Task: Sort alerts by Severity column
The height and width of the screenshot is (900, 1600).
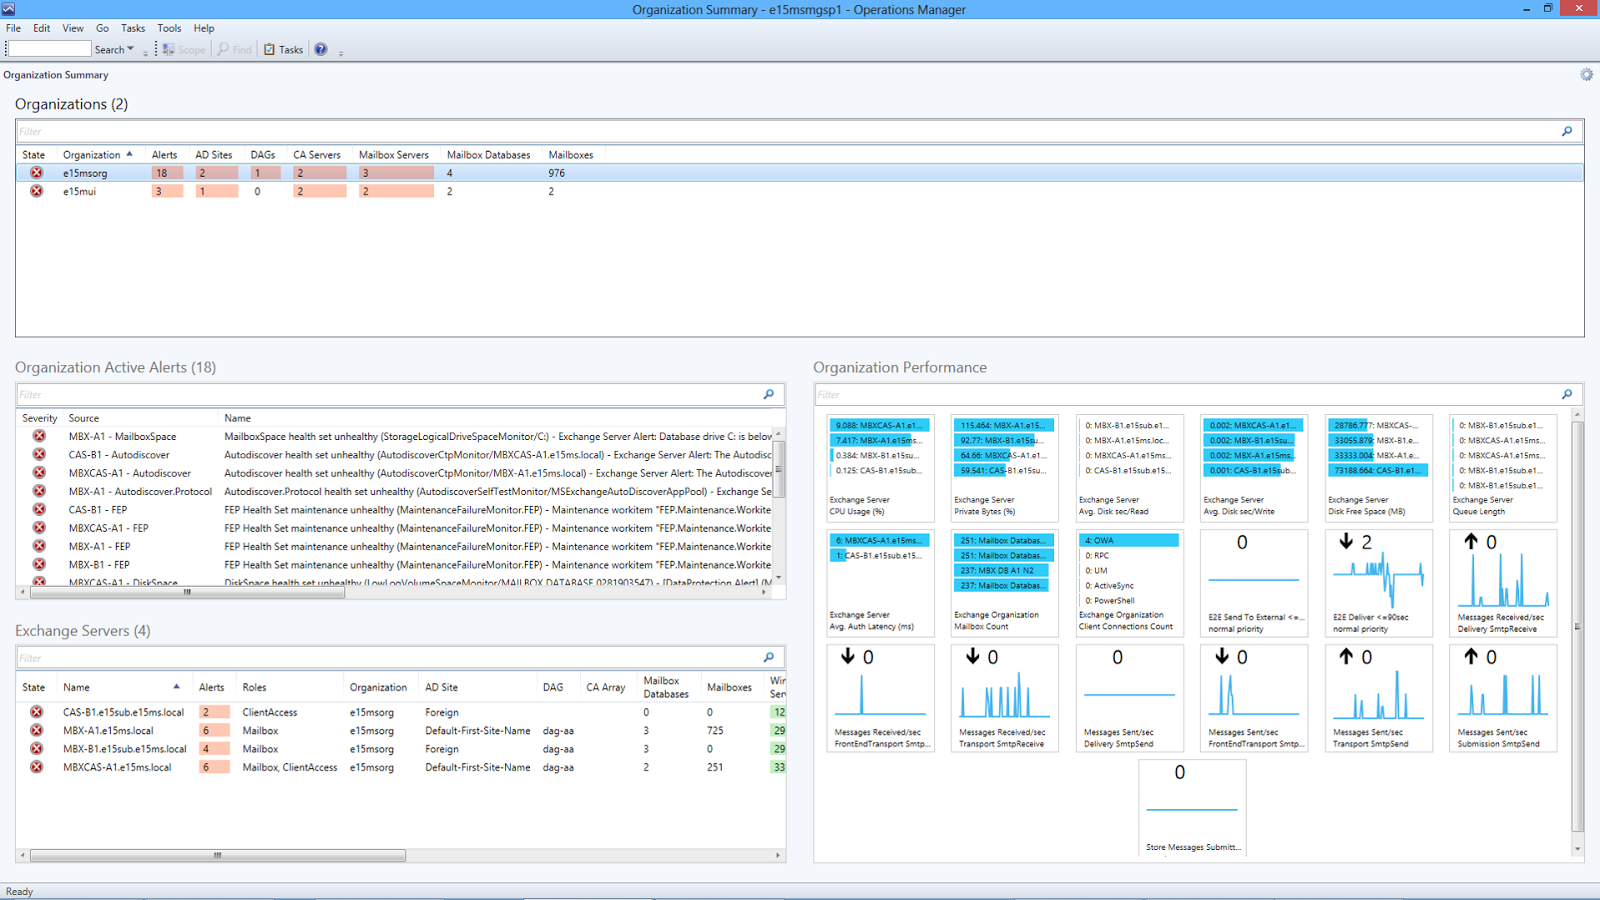Action: pyautogui.click(x=40, y=418)
